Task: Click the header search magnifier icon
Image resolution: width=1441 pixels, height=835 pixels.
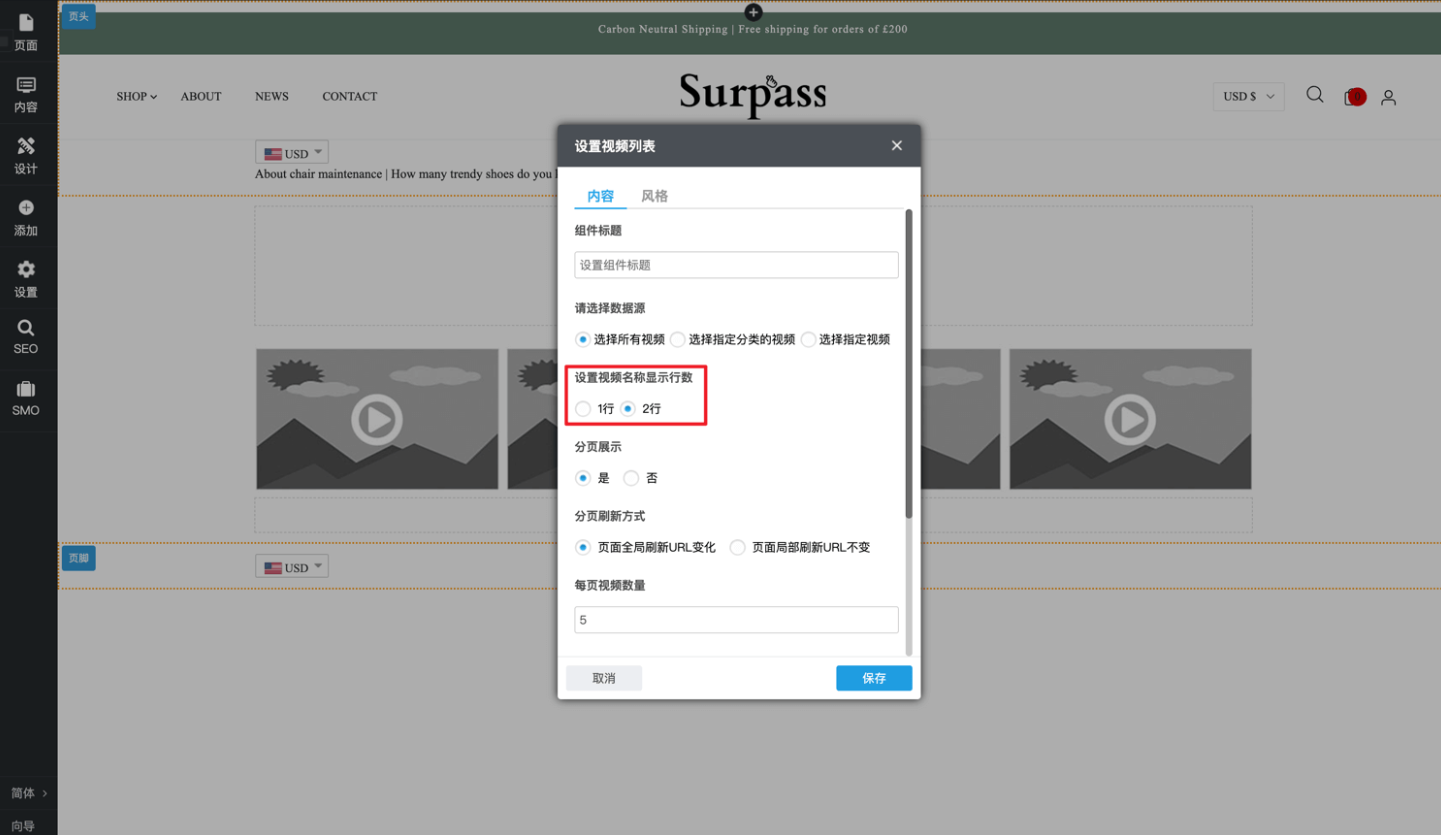Action: point(1315,95)
